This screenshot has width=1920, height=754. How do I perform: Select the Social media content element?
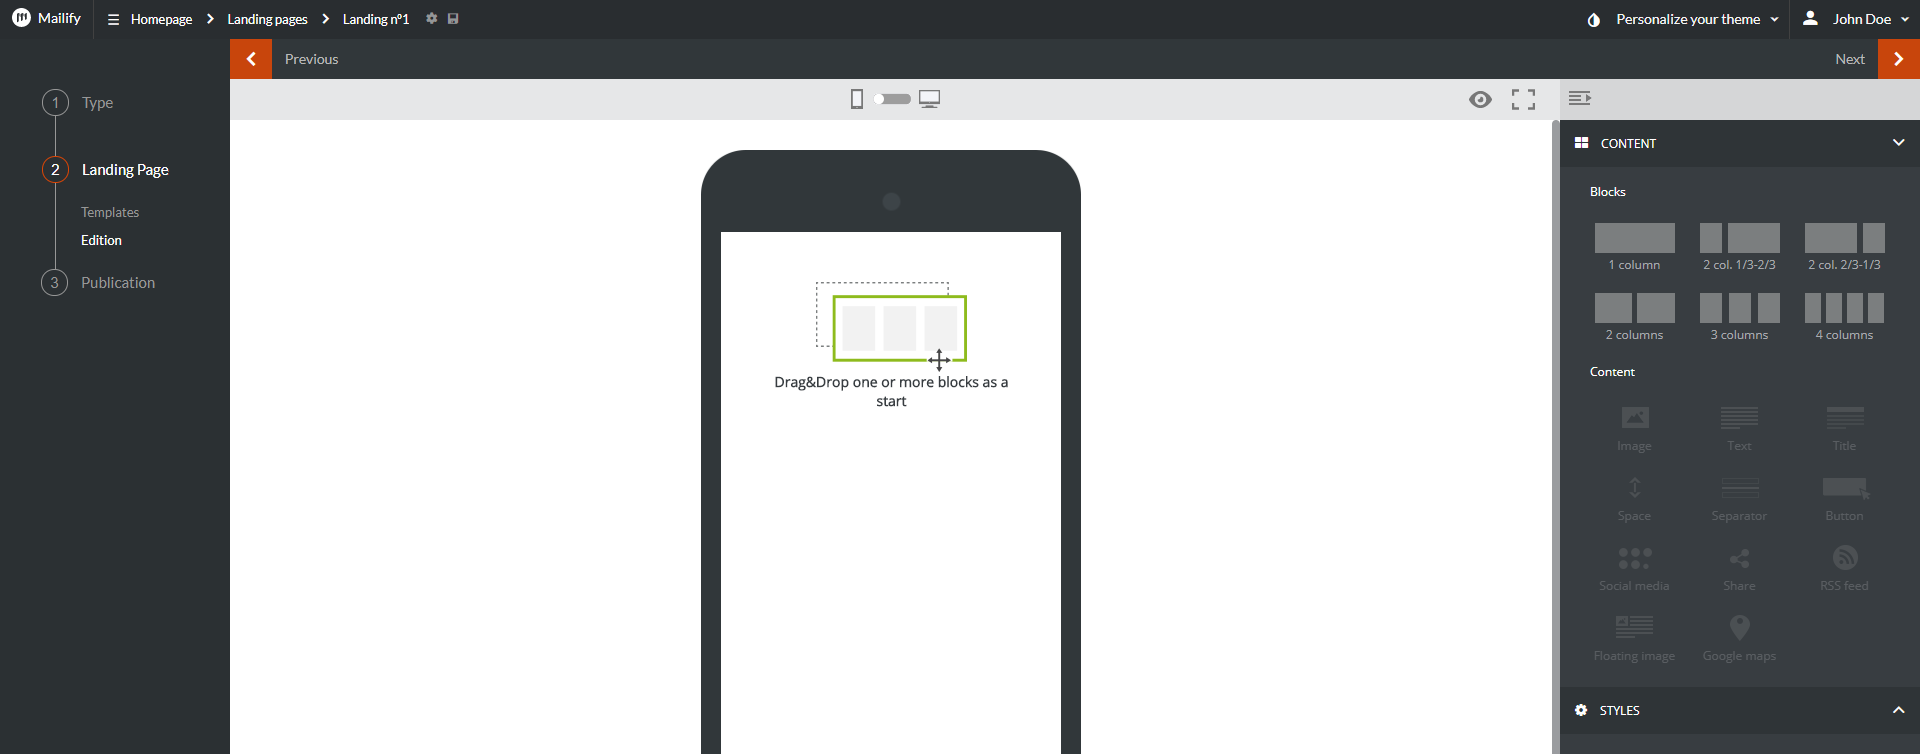coord(1634,568)
